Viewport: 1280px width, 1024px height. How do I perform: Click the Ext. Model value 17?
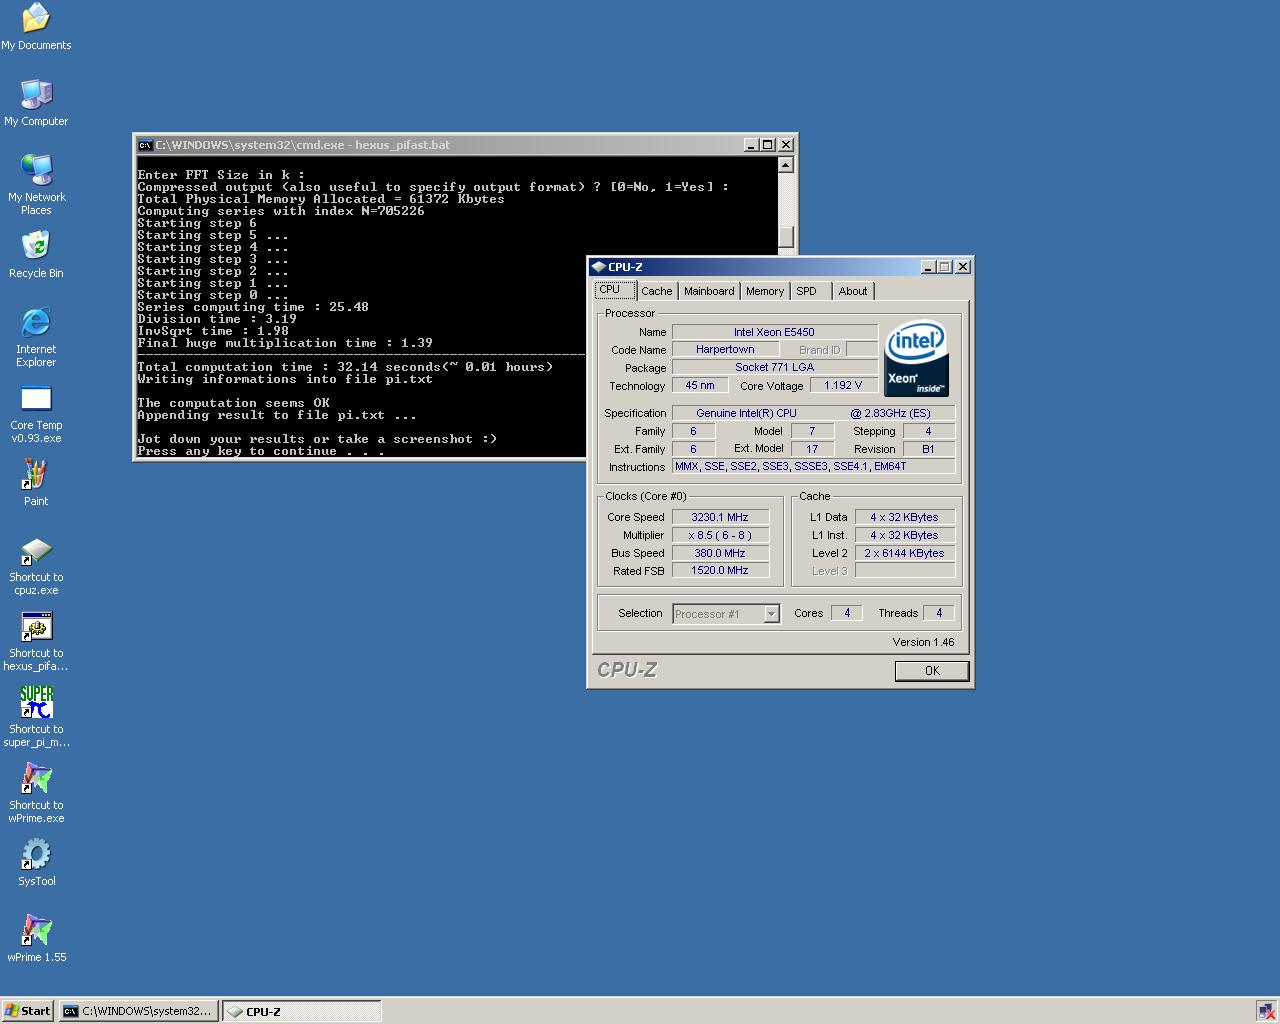[812, 449]
